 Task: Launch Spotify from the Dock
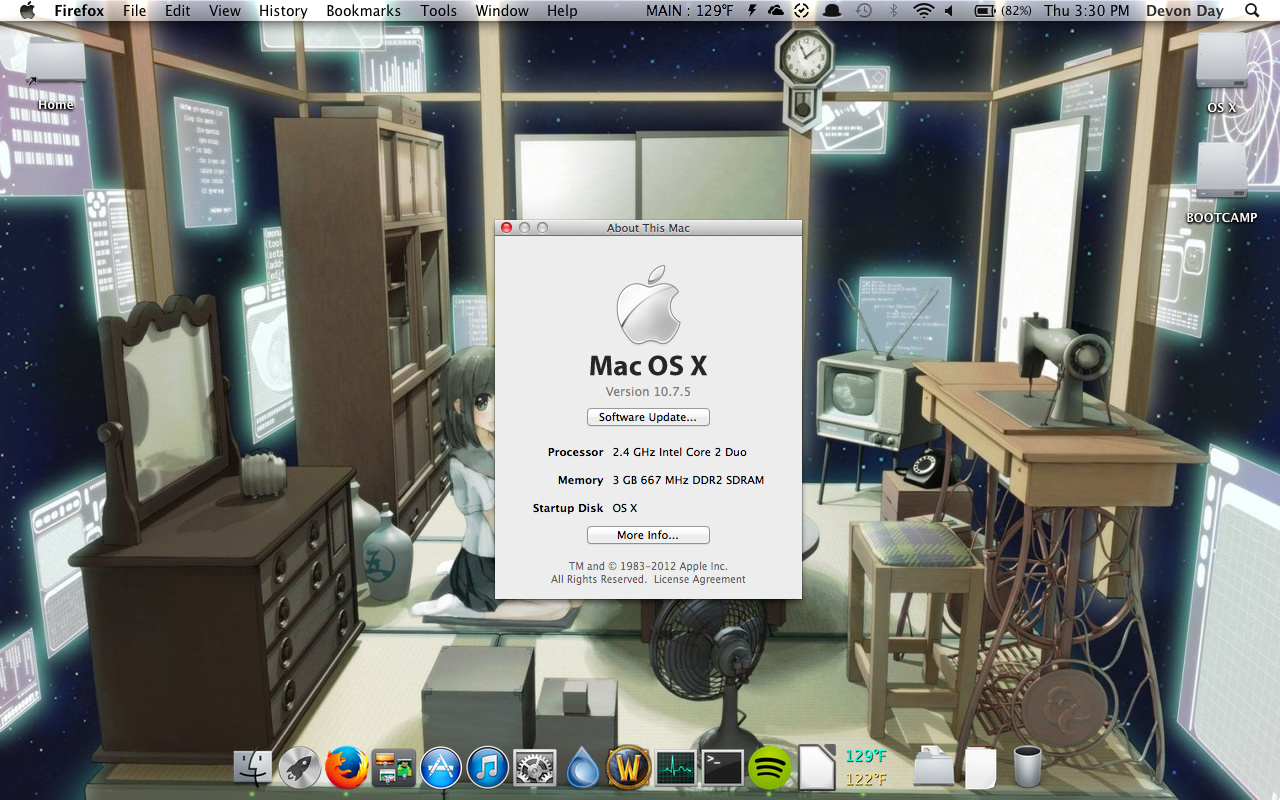coord(769,768)
